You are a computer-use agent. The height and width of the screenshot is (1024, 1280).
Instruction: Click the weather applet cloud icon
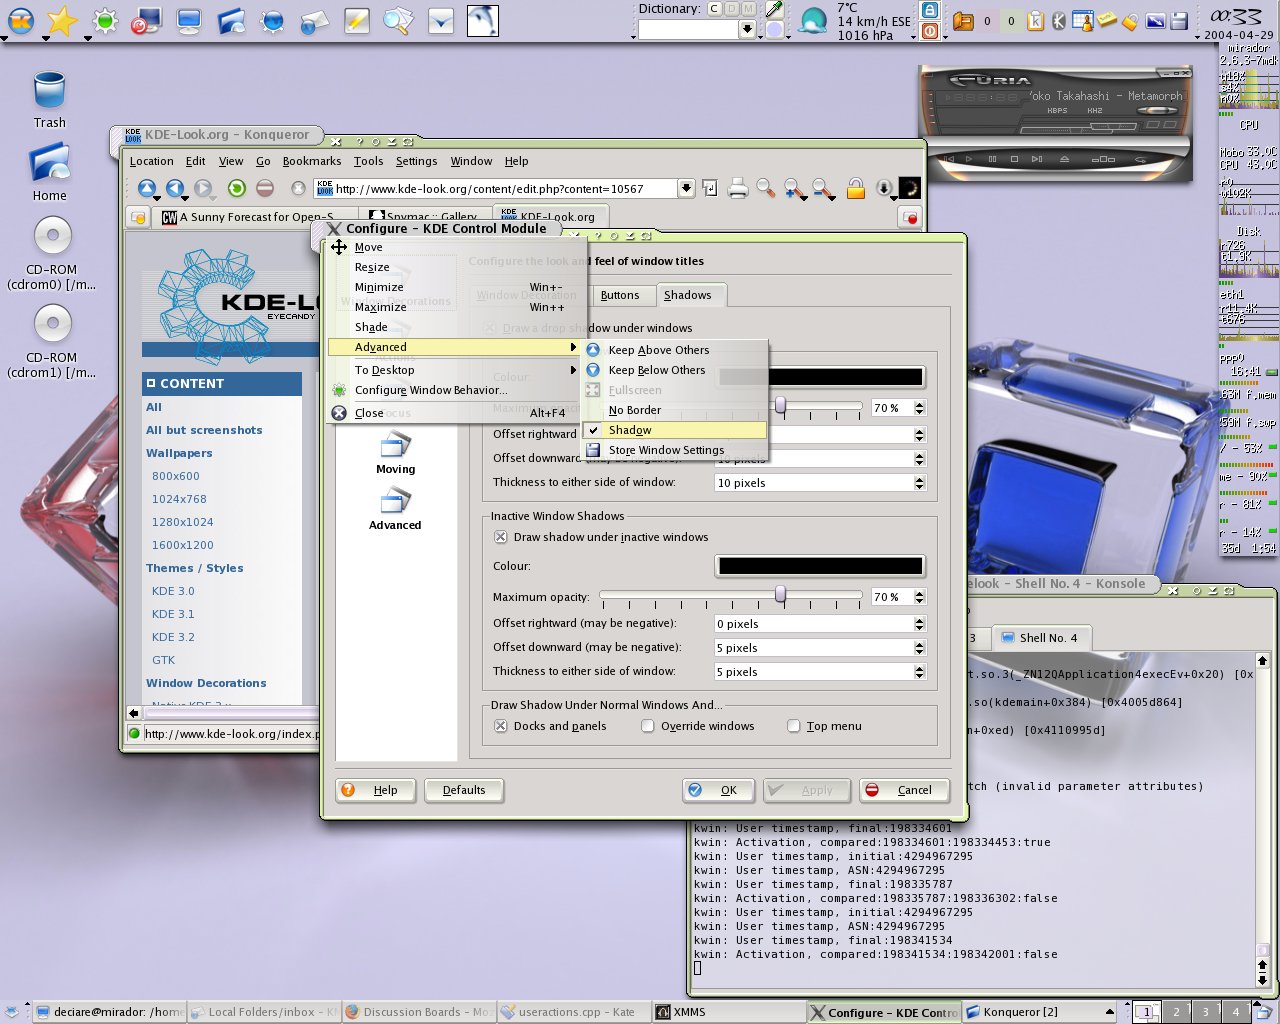[814, 20]
